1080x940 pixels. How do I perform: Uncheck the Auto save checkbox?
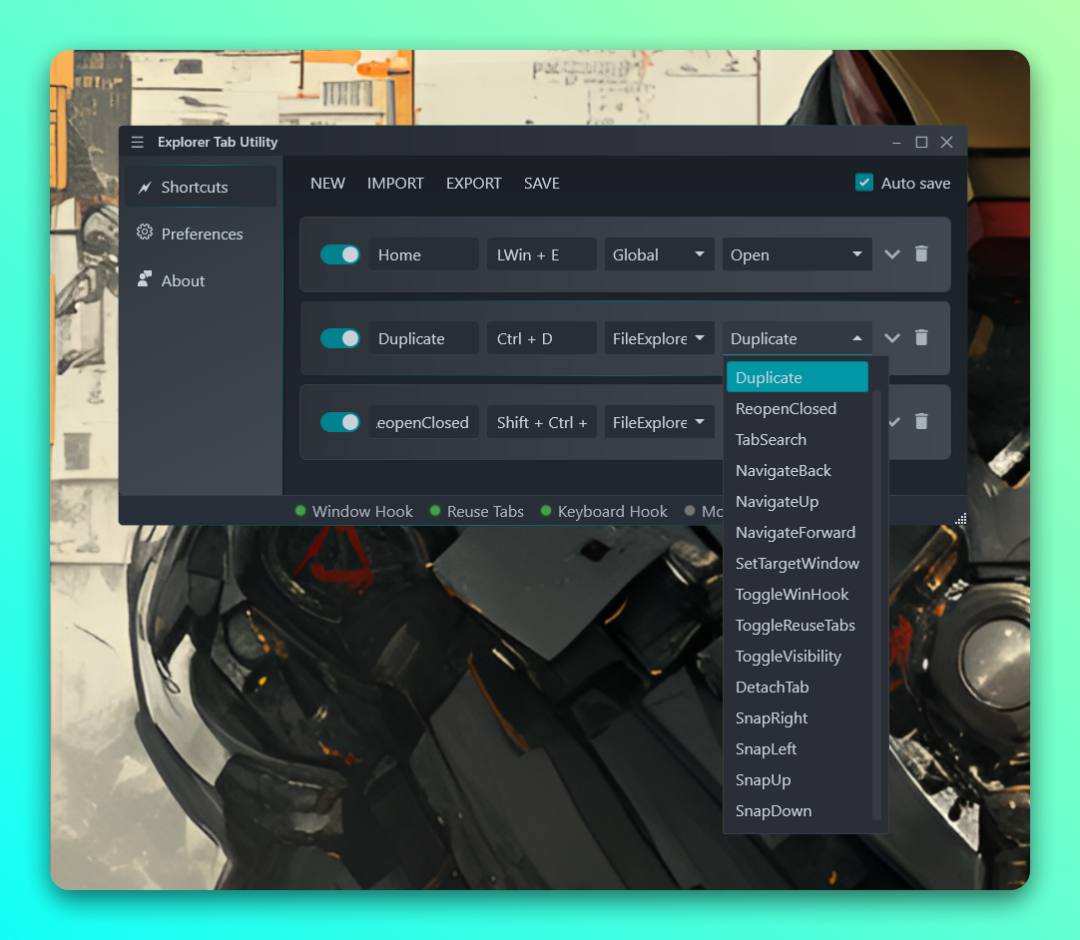point(864,183)
